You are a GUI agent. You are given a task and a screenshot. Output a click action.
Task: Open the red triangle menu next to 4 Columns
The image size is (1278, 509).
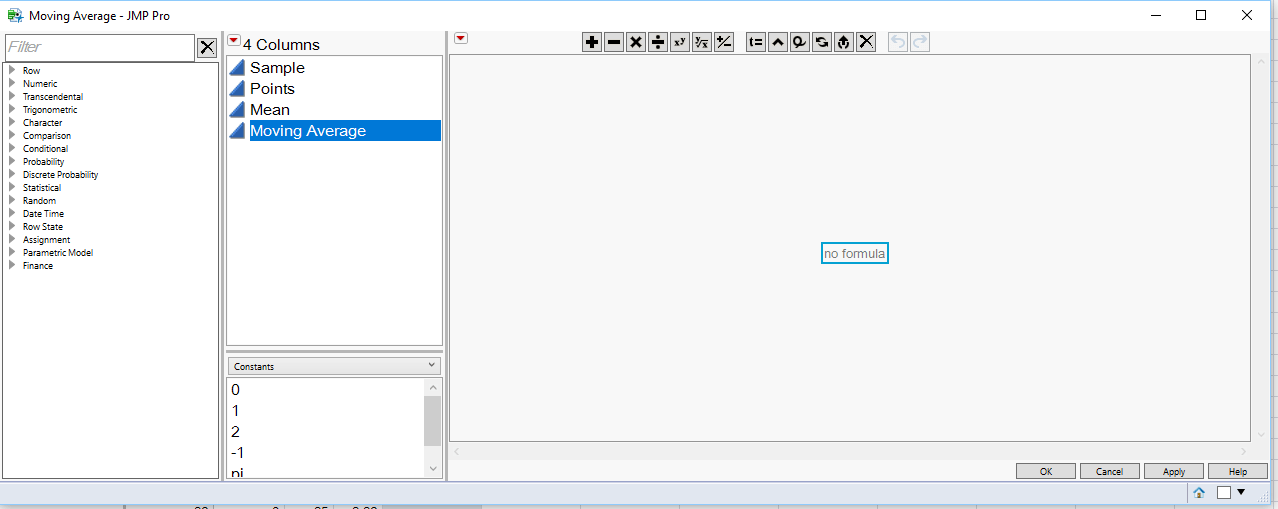[234, 41]
